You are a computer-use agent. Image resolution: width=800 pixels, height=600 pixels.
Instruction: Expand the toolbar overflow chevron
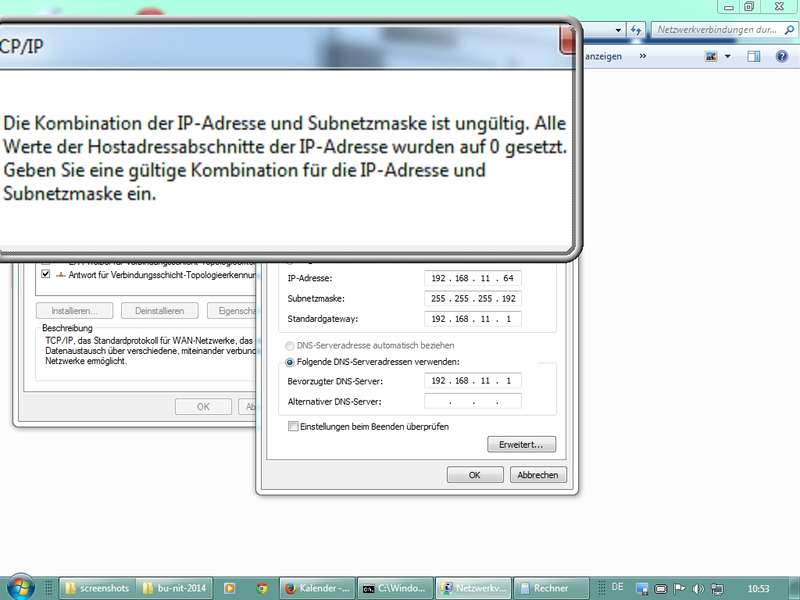(x=643, y=56)
